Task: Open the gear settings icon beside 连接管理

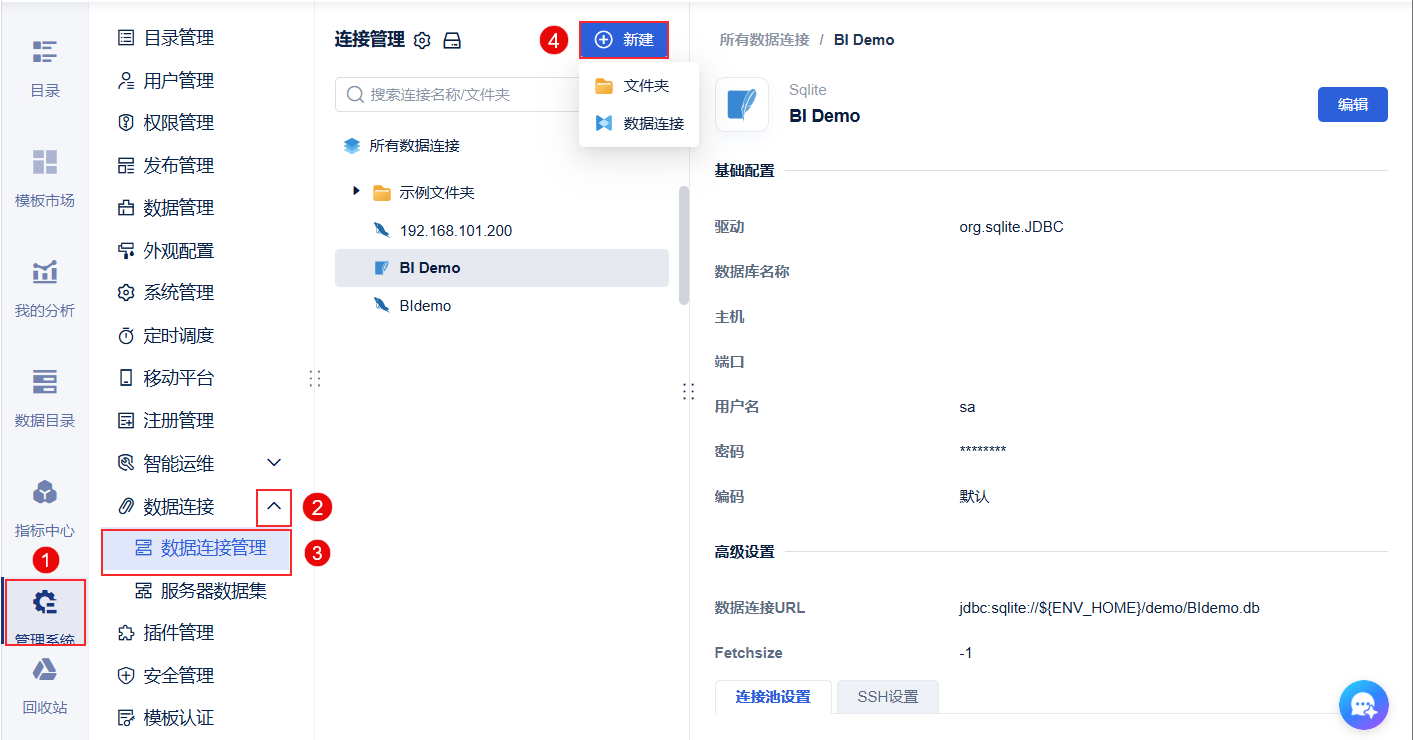Action: coord(421,40)
